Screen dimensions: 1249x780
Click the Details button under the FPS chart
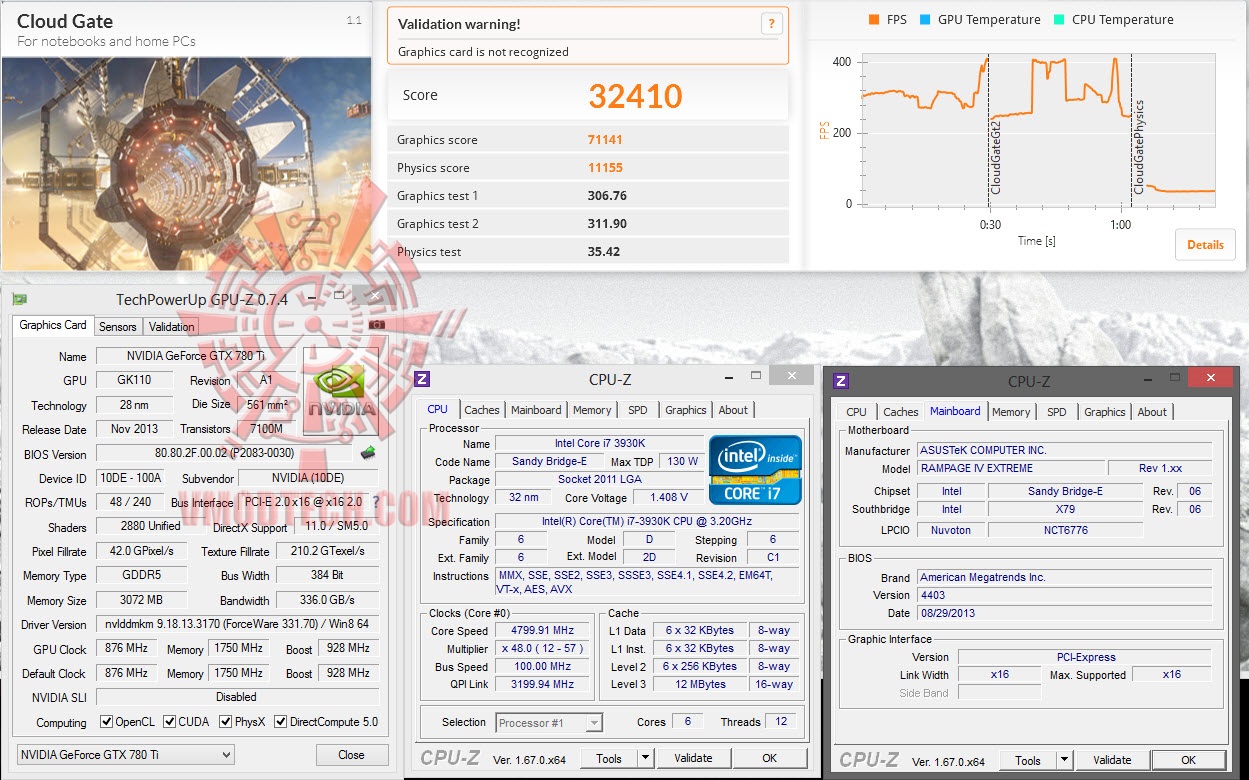[1205, 245]
